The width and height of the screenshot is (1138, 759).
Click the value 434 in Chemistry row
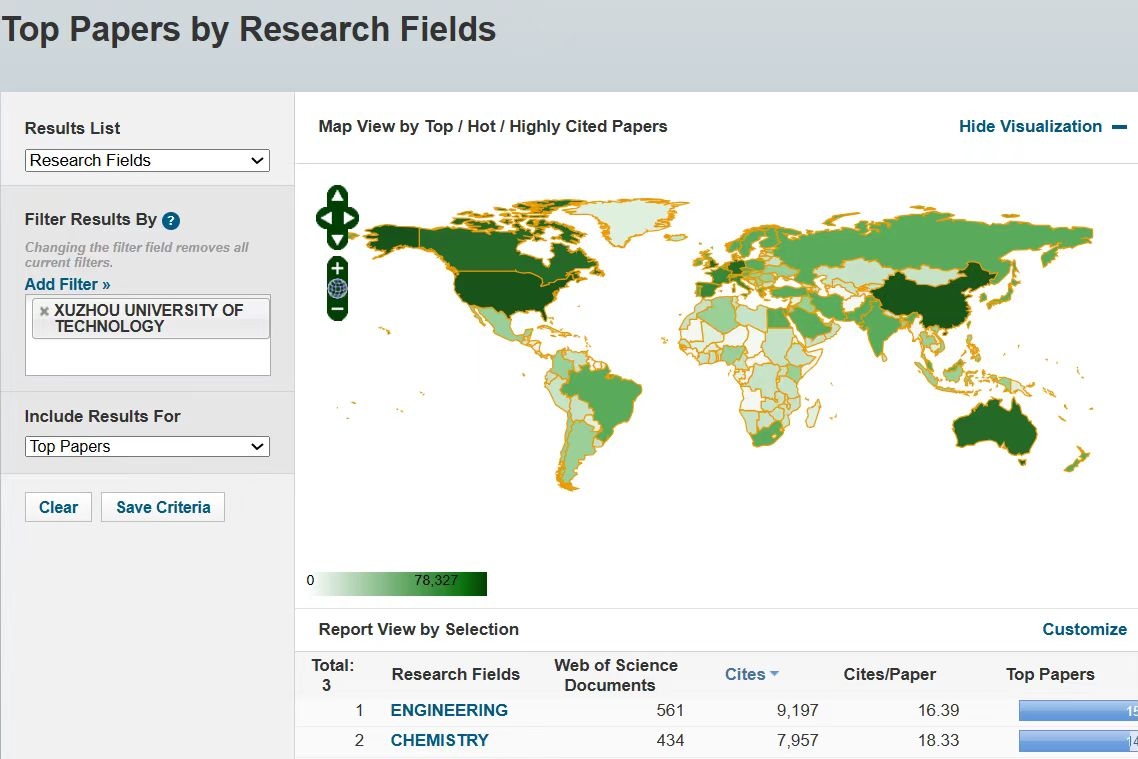pyautogui.click(x=670, y=740)
